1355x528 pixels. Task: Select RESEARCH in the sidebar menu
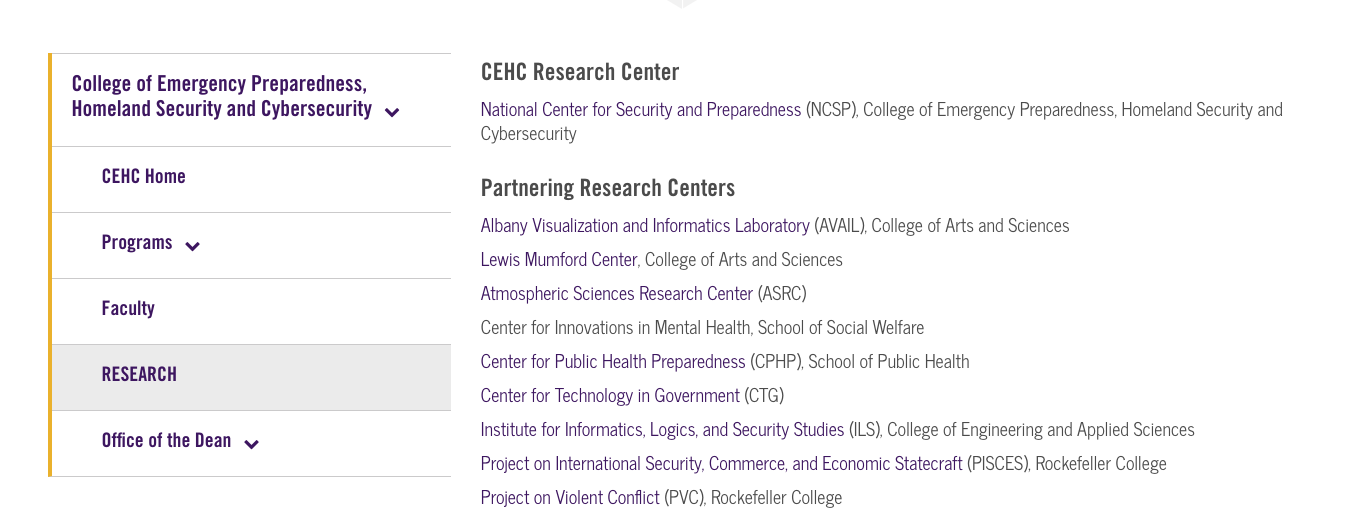click(x=139, y=375)
